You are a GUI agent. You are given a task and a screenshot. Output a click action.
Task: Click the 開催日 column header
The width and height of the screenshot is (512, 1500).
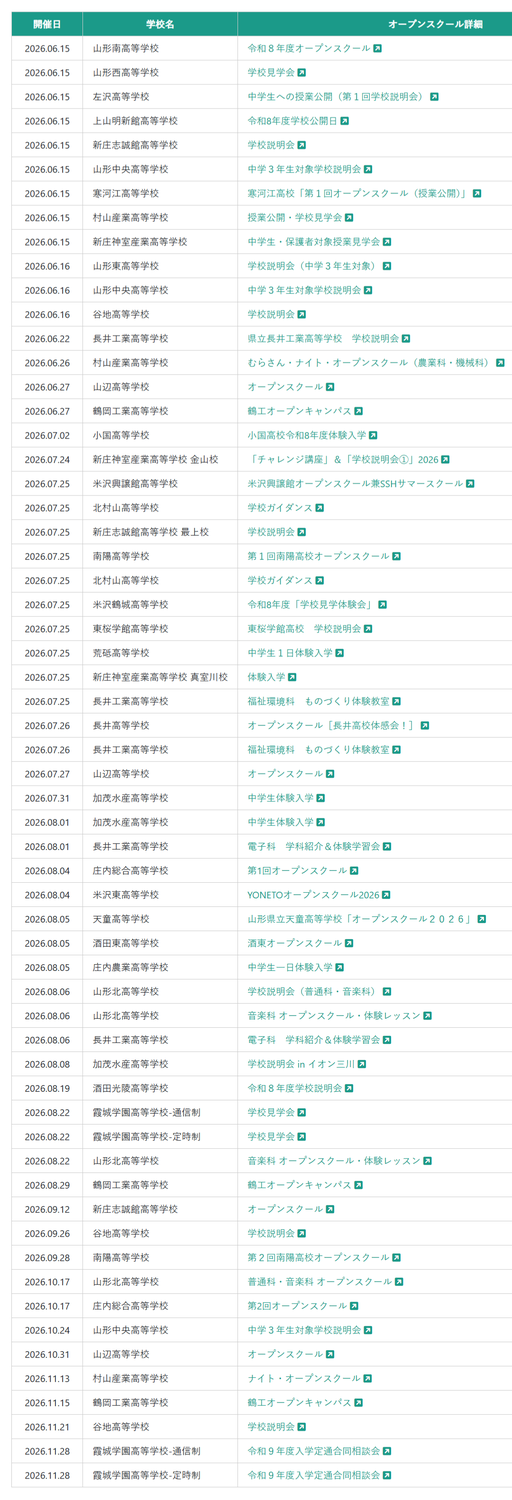(x=47, y=23)
